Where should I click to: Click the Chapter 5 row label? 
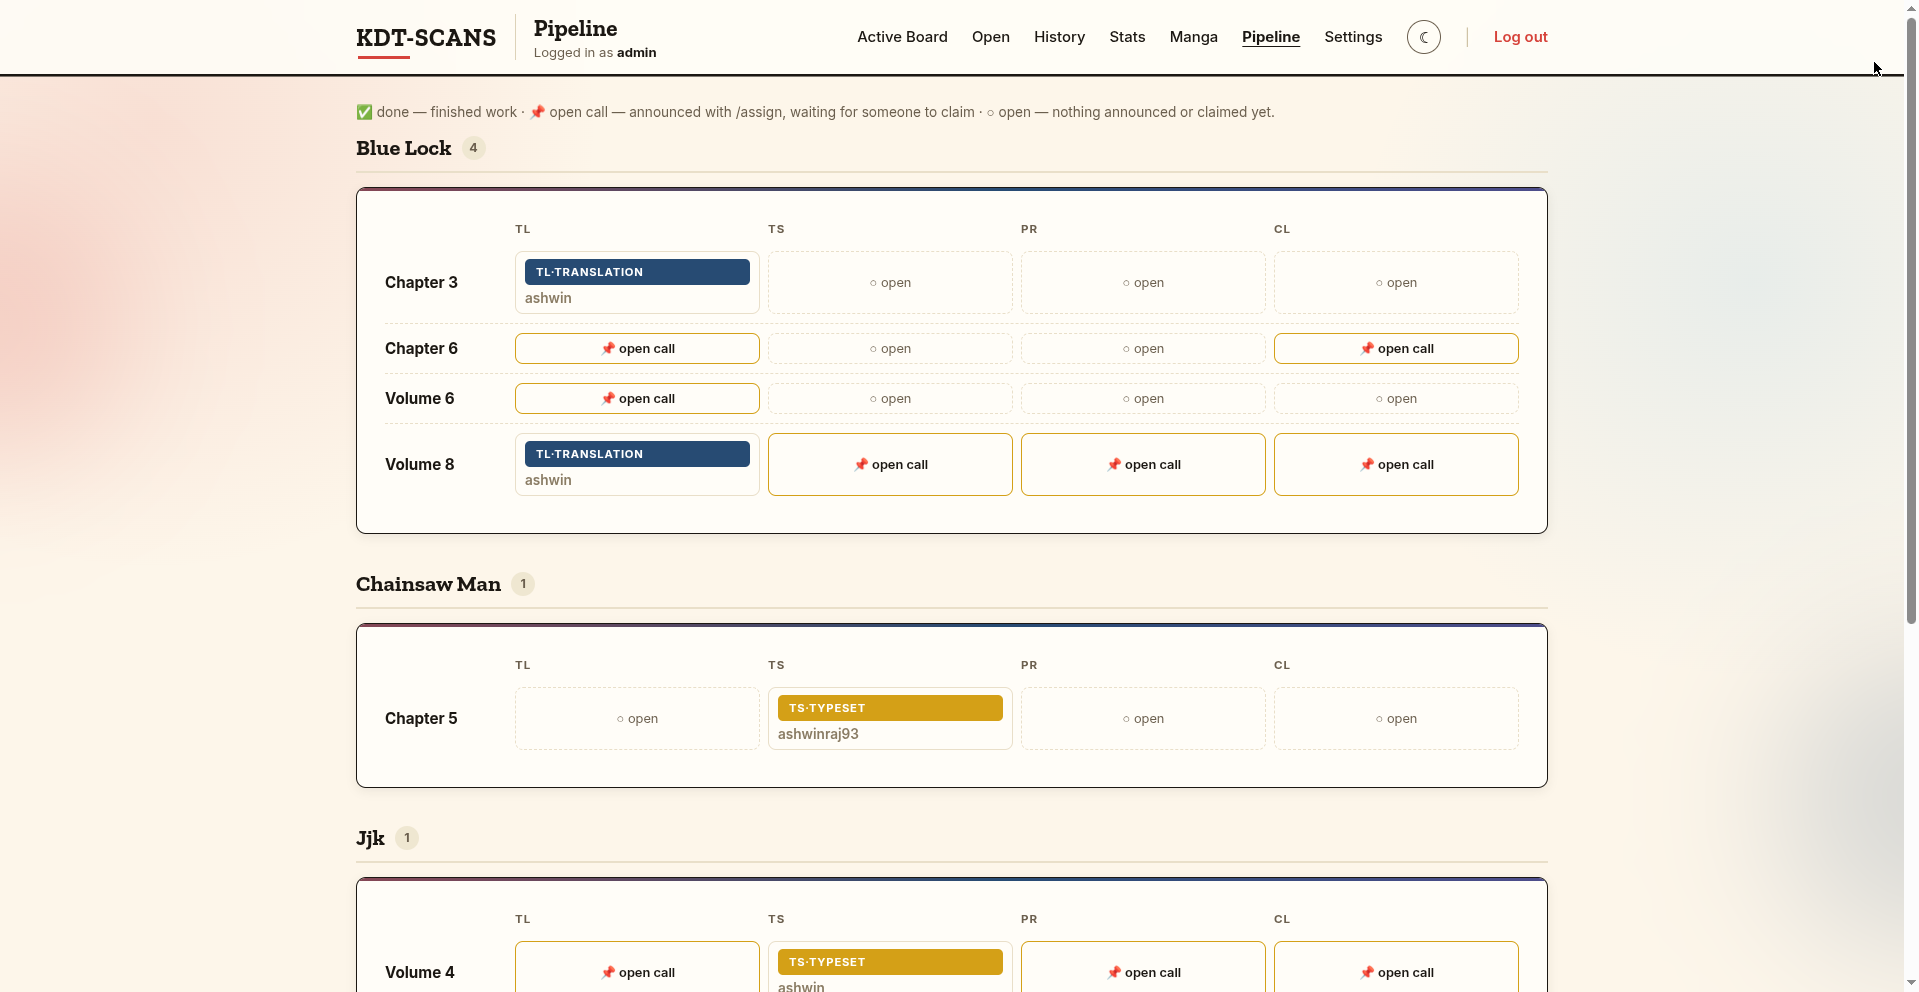coord(421,719)
